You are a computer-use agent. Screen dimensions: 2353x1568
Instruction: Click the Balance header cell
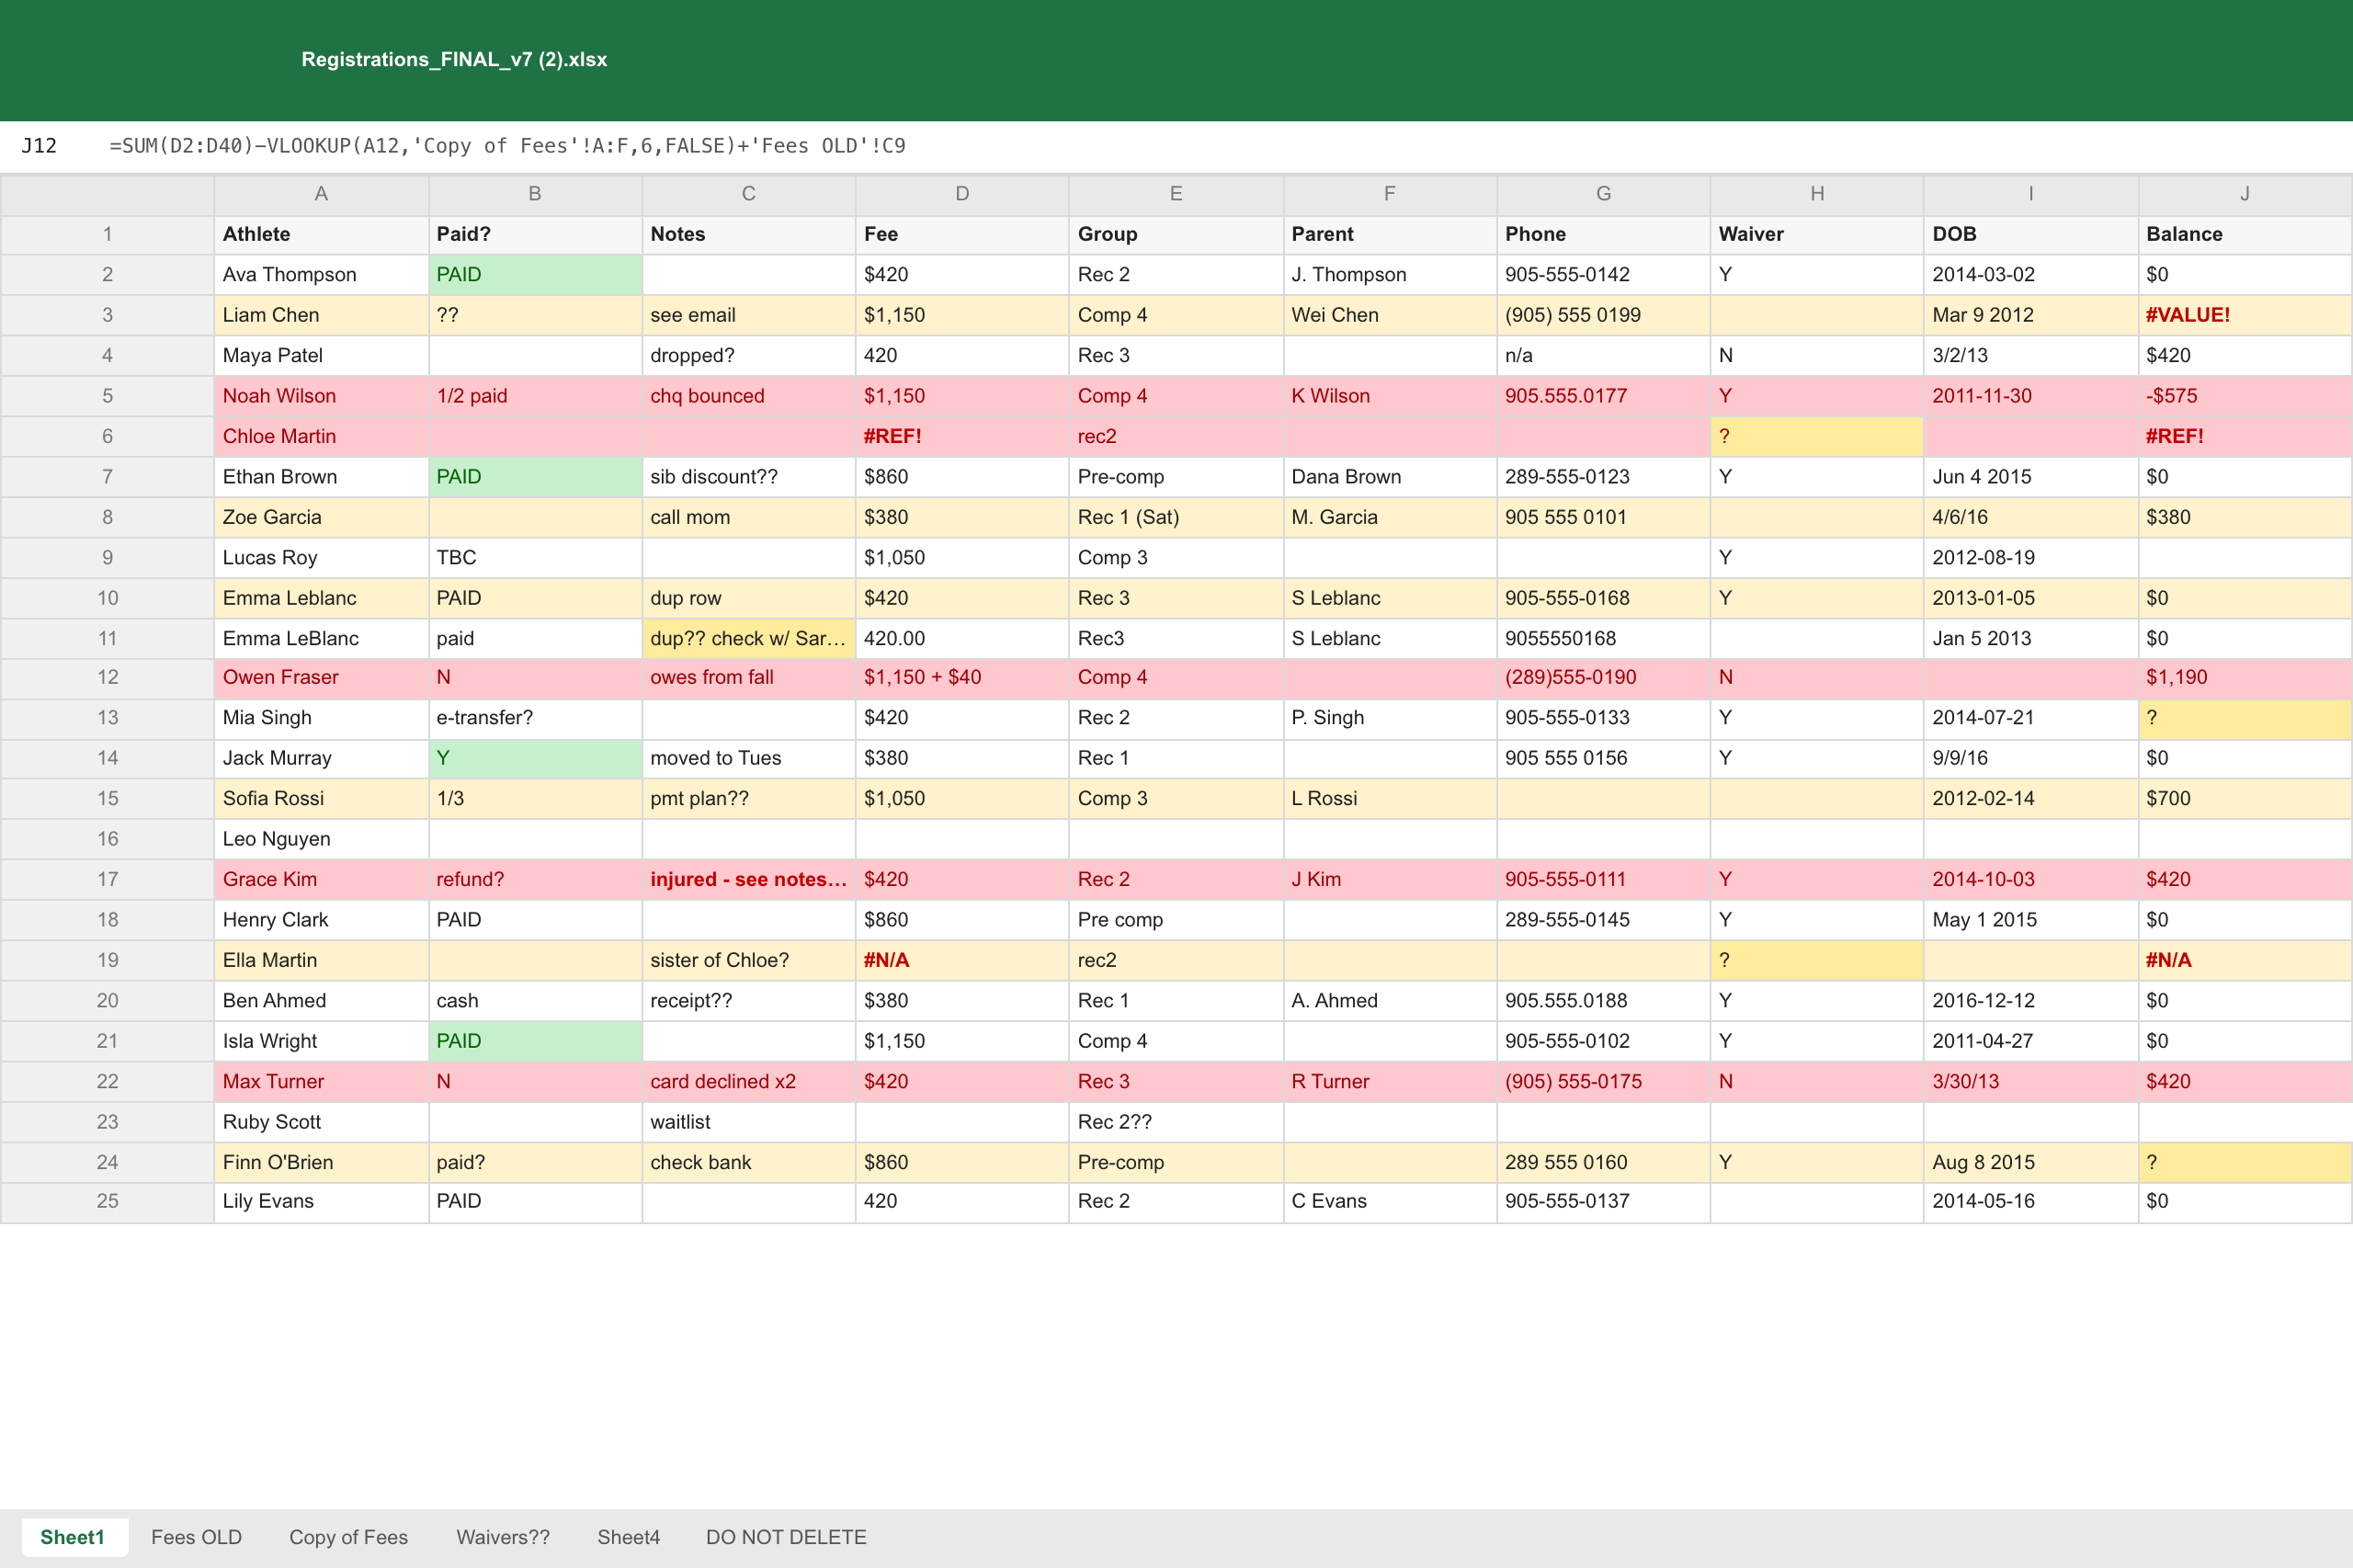(x=2245, y=235)
